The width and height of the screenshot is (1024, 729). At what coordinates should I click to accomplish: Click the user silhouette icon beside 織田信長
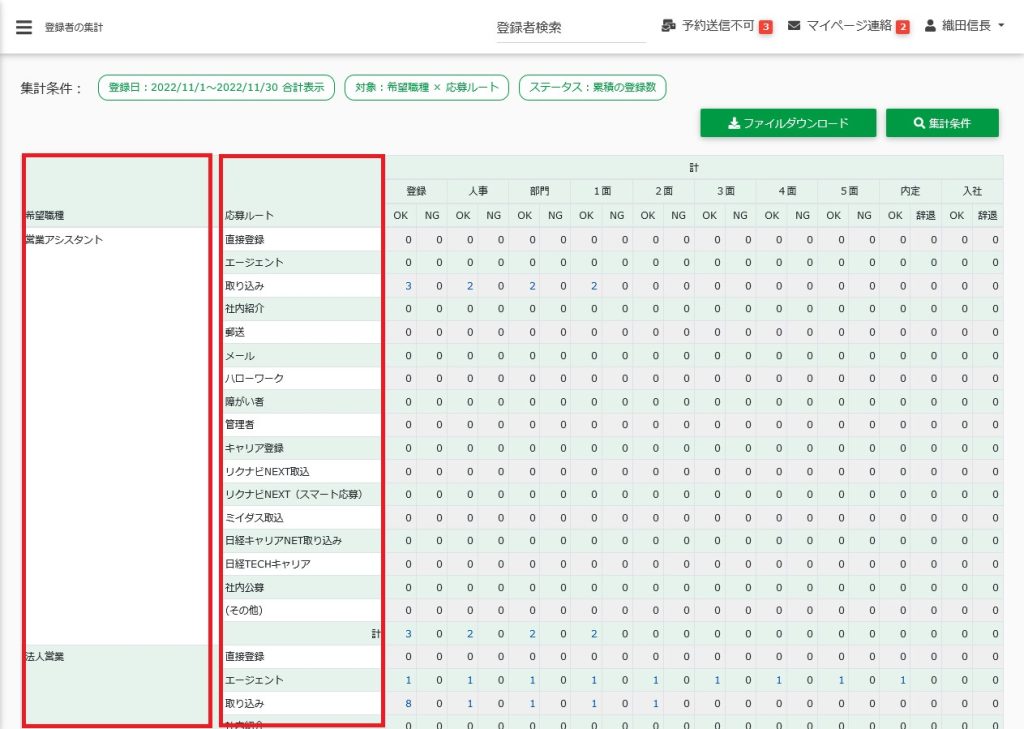(x=930, y=26)
